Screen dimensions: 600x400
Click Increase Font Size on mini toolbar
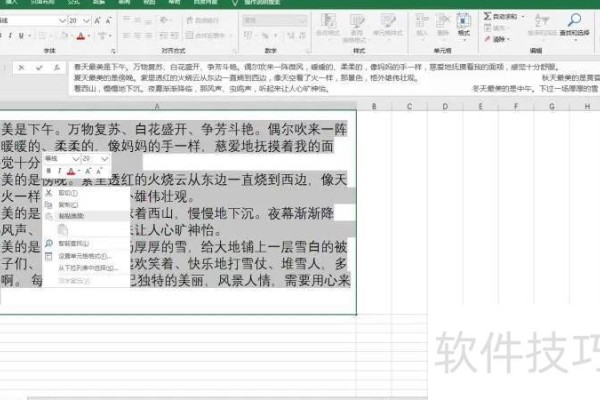coord(88,171)
